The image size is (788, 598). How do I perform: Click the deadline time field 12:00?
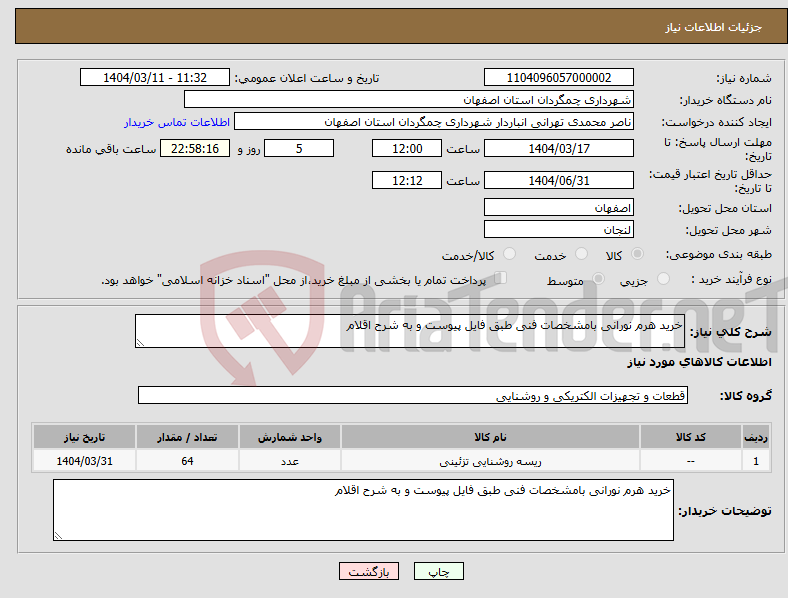pos(407,148)
